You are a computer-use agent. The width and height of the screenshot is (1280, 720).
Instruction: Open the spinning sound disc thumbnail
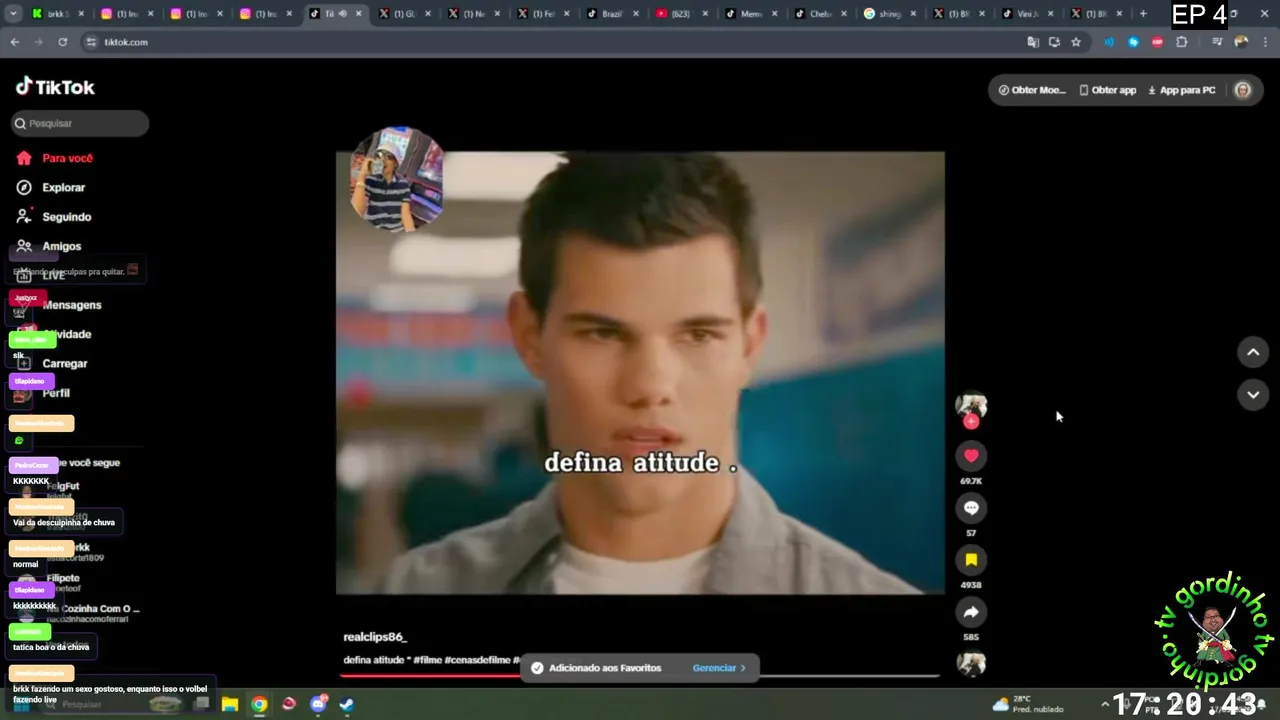tap(971, 664)
